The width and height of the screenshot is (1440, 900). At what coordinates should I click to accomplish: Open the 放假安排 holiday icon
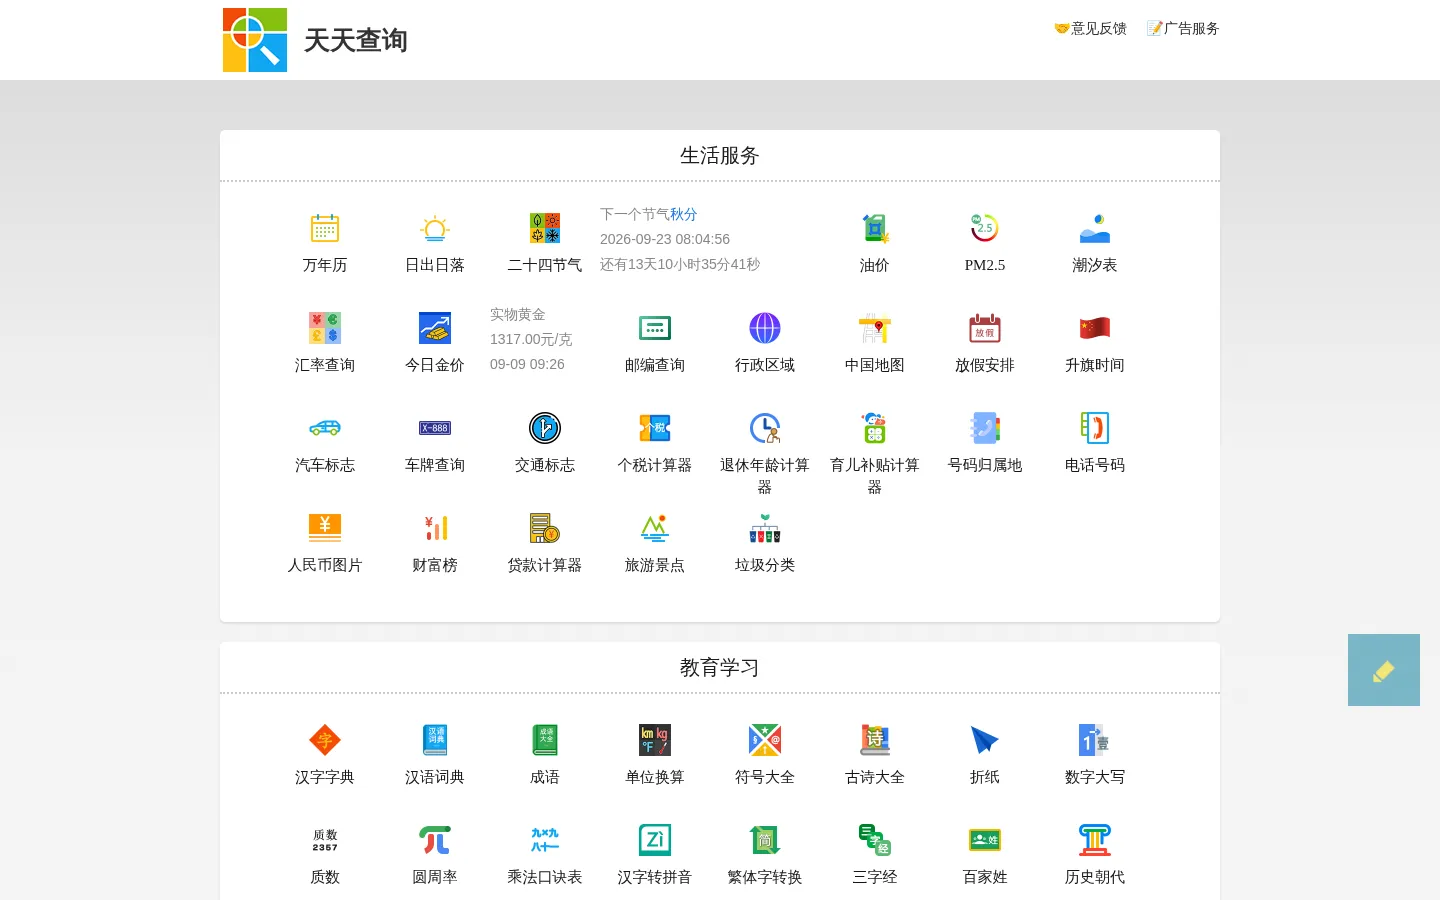point(985,328)
